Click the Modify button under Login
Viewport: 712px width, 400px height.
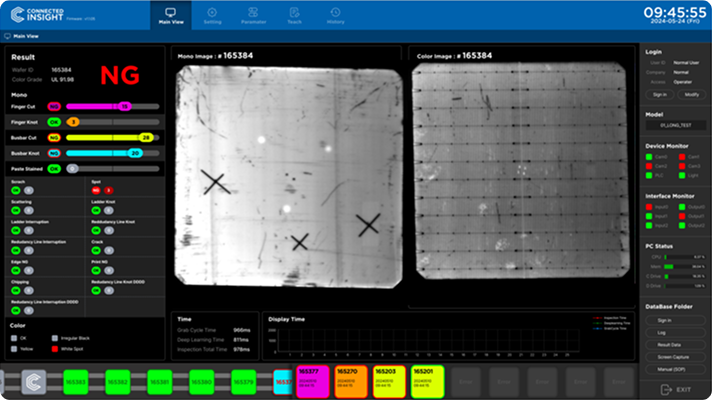click(692, 94)
